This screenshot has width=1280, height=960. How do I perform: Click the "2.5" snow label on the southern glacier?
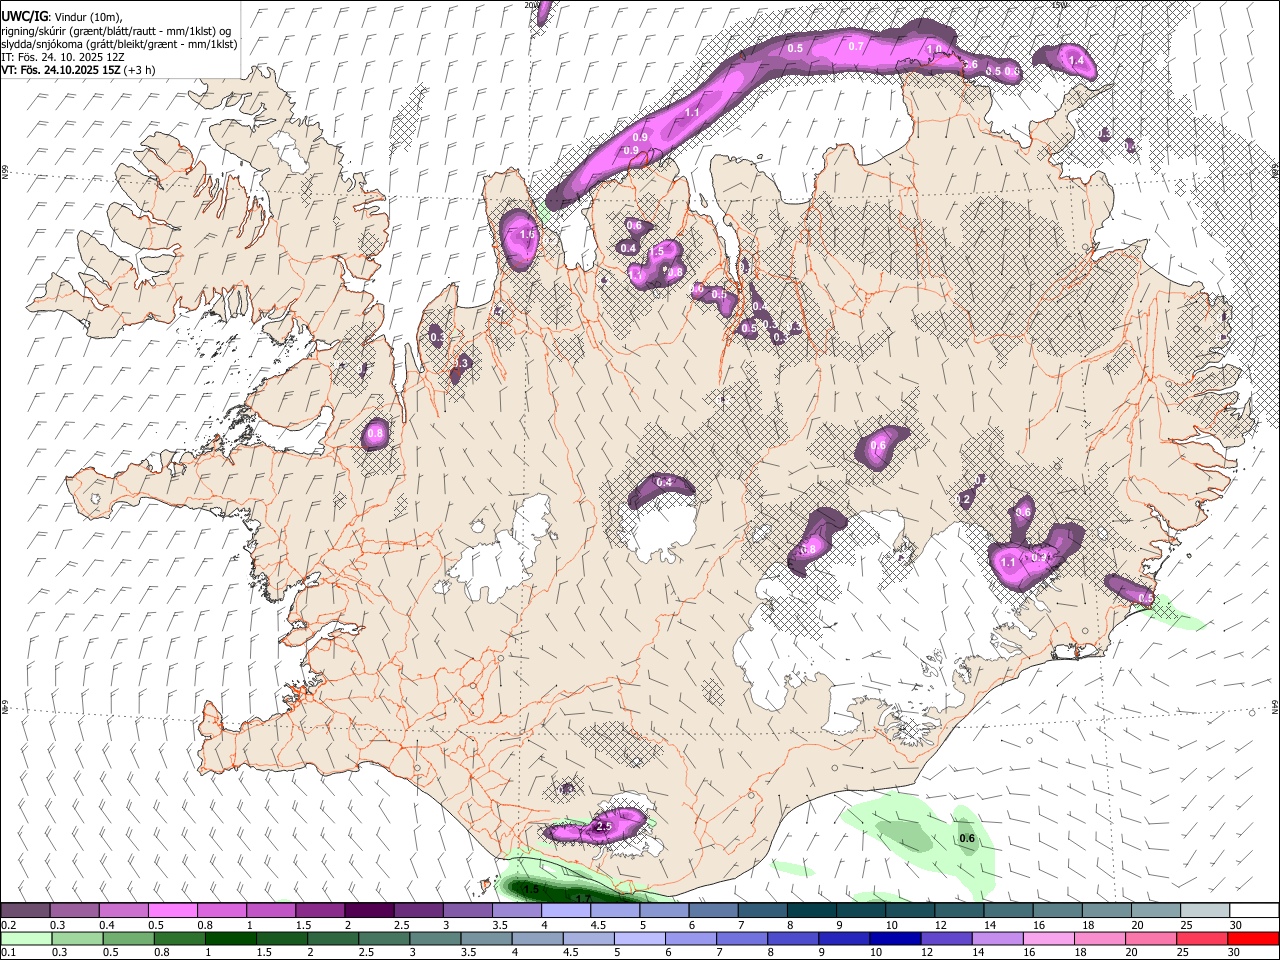coord(603,827)
